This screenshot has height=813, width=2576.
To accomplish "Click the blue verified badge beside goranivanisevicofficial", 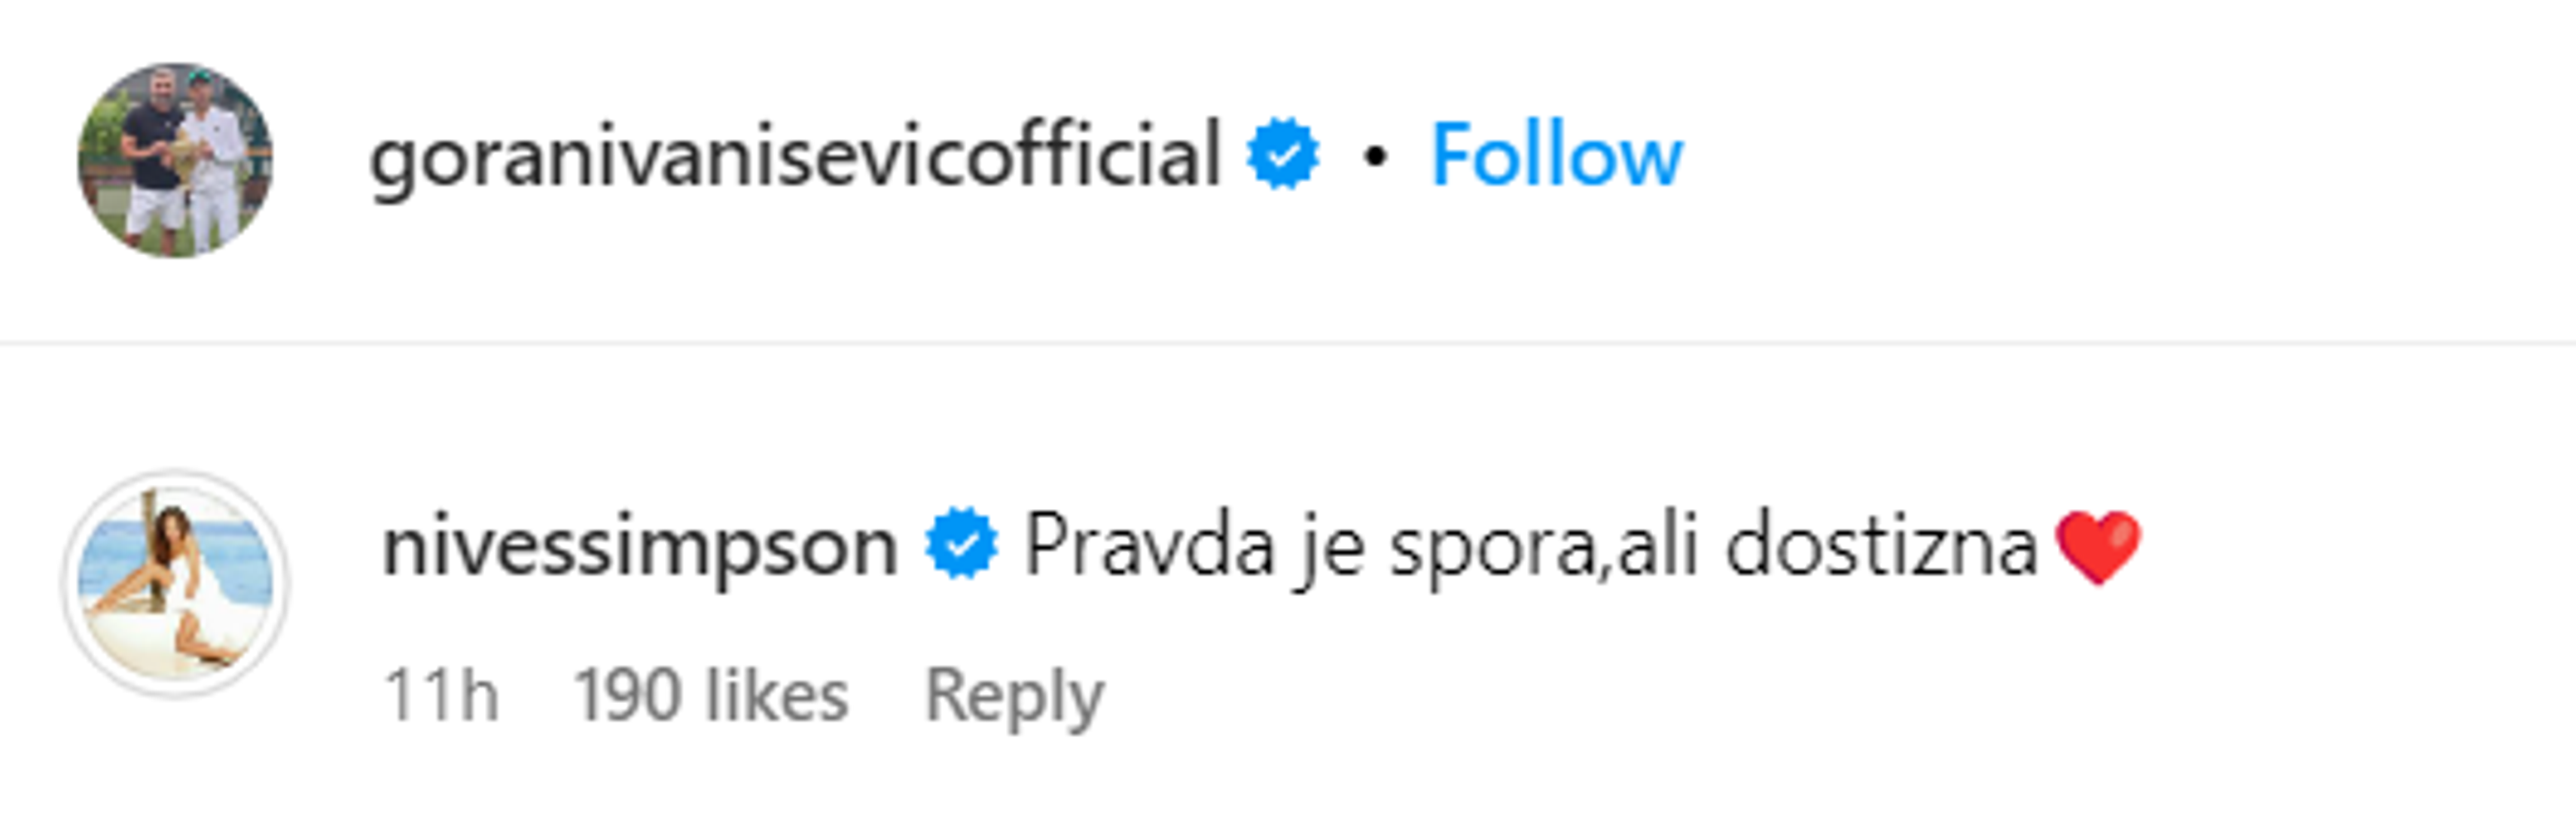I will tap(1282, 155).
